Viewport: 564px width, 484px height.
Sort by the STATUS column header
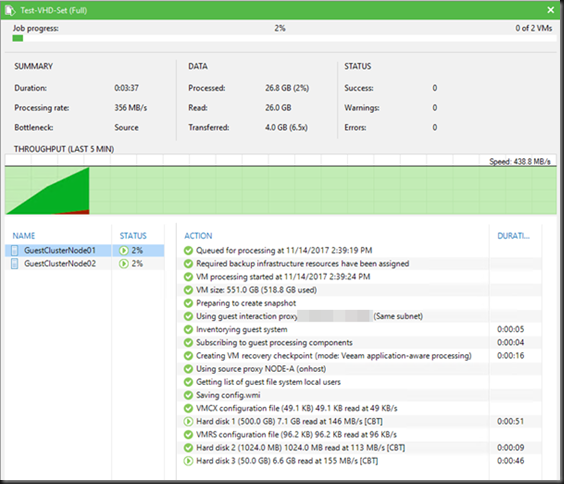133,236
